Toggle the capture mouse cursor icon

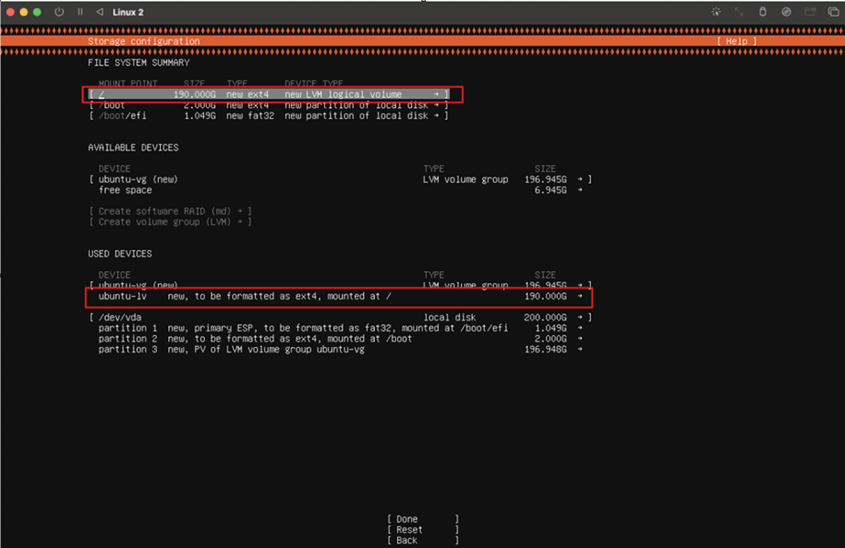(x=716, y=12)
